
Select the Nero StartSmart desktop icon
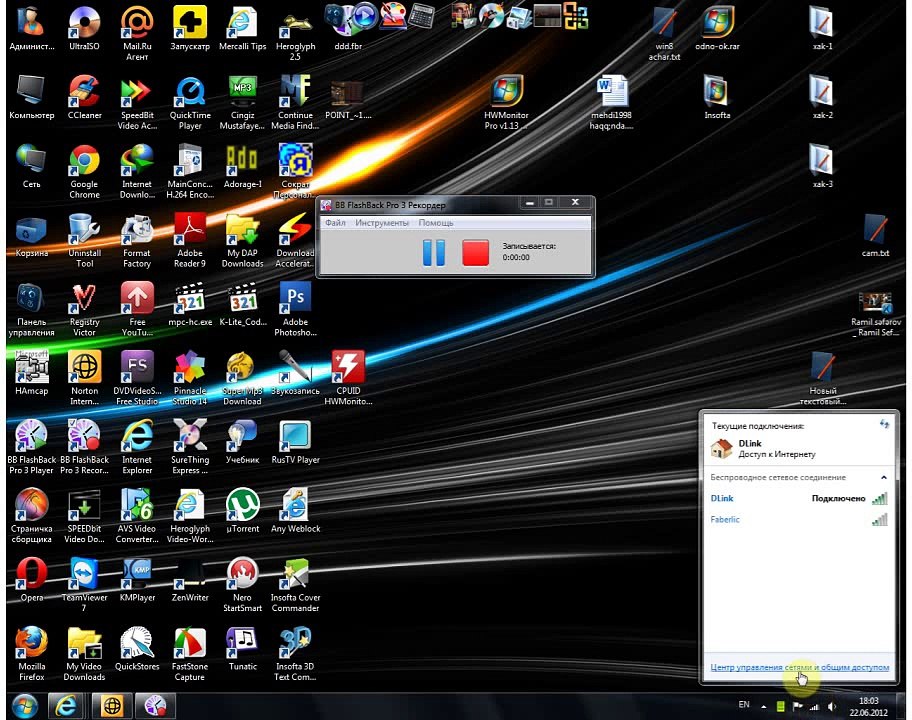point(243,584)
